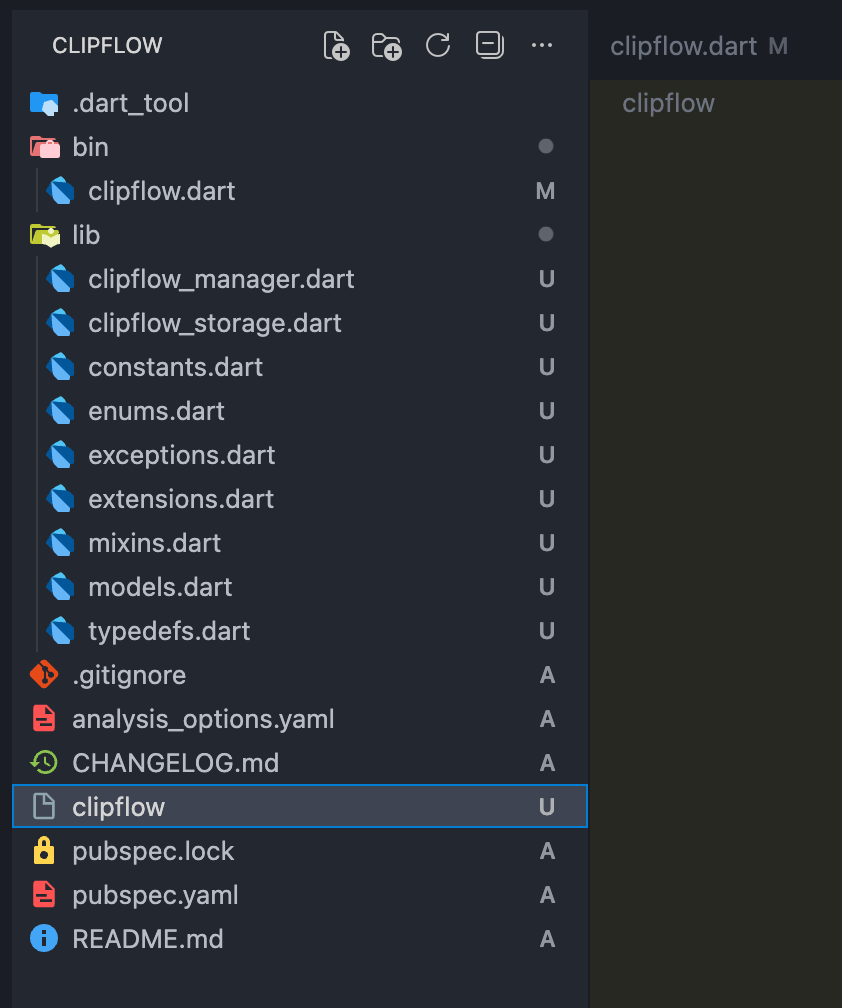Open the CHANGELOG.md file
The width and height of the screenshot is (842, 1008).
pos(175,763)
